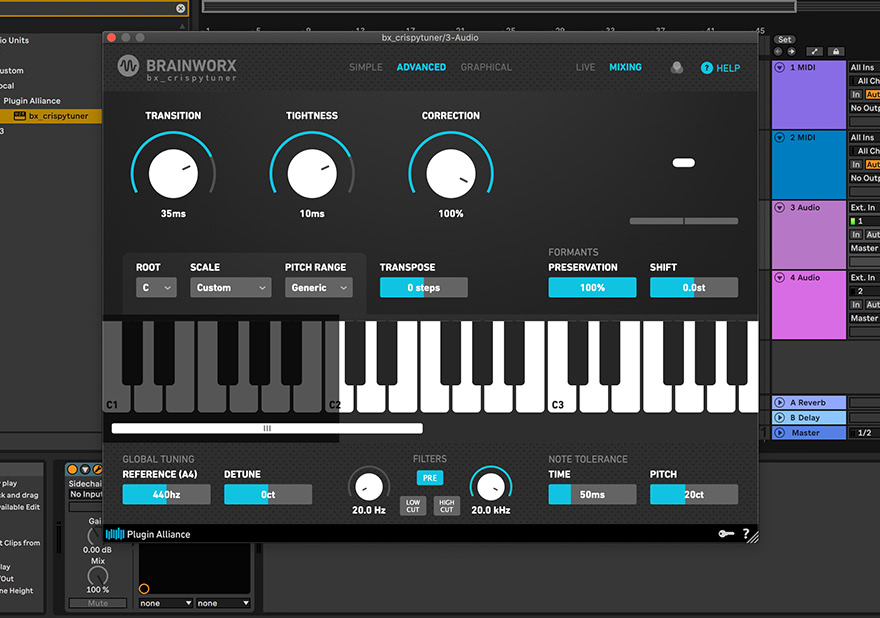Open the Brainworx user account icon

[x=676, y=67]
